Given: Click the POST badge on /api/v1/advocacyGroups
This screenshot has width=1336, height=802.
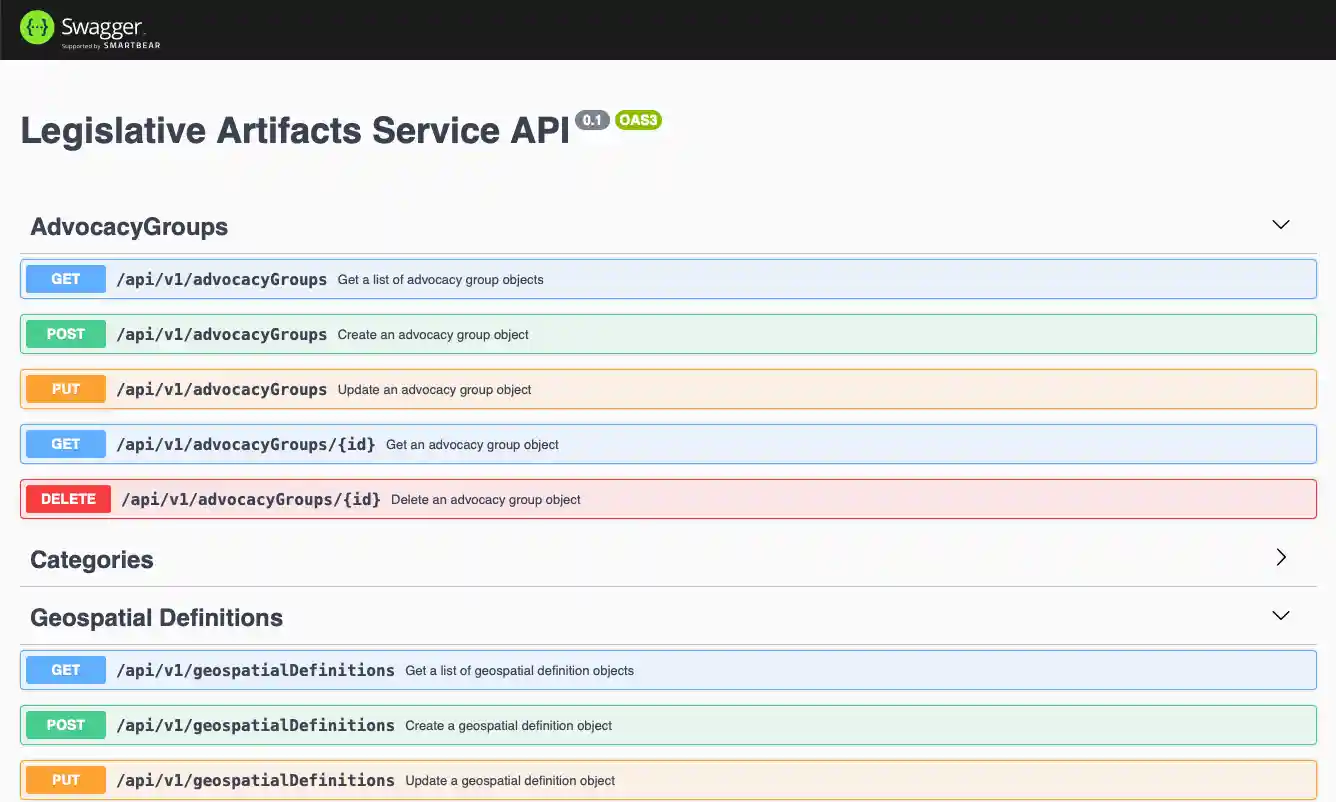Looking at the screenshot, I should coord(65,333).
